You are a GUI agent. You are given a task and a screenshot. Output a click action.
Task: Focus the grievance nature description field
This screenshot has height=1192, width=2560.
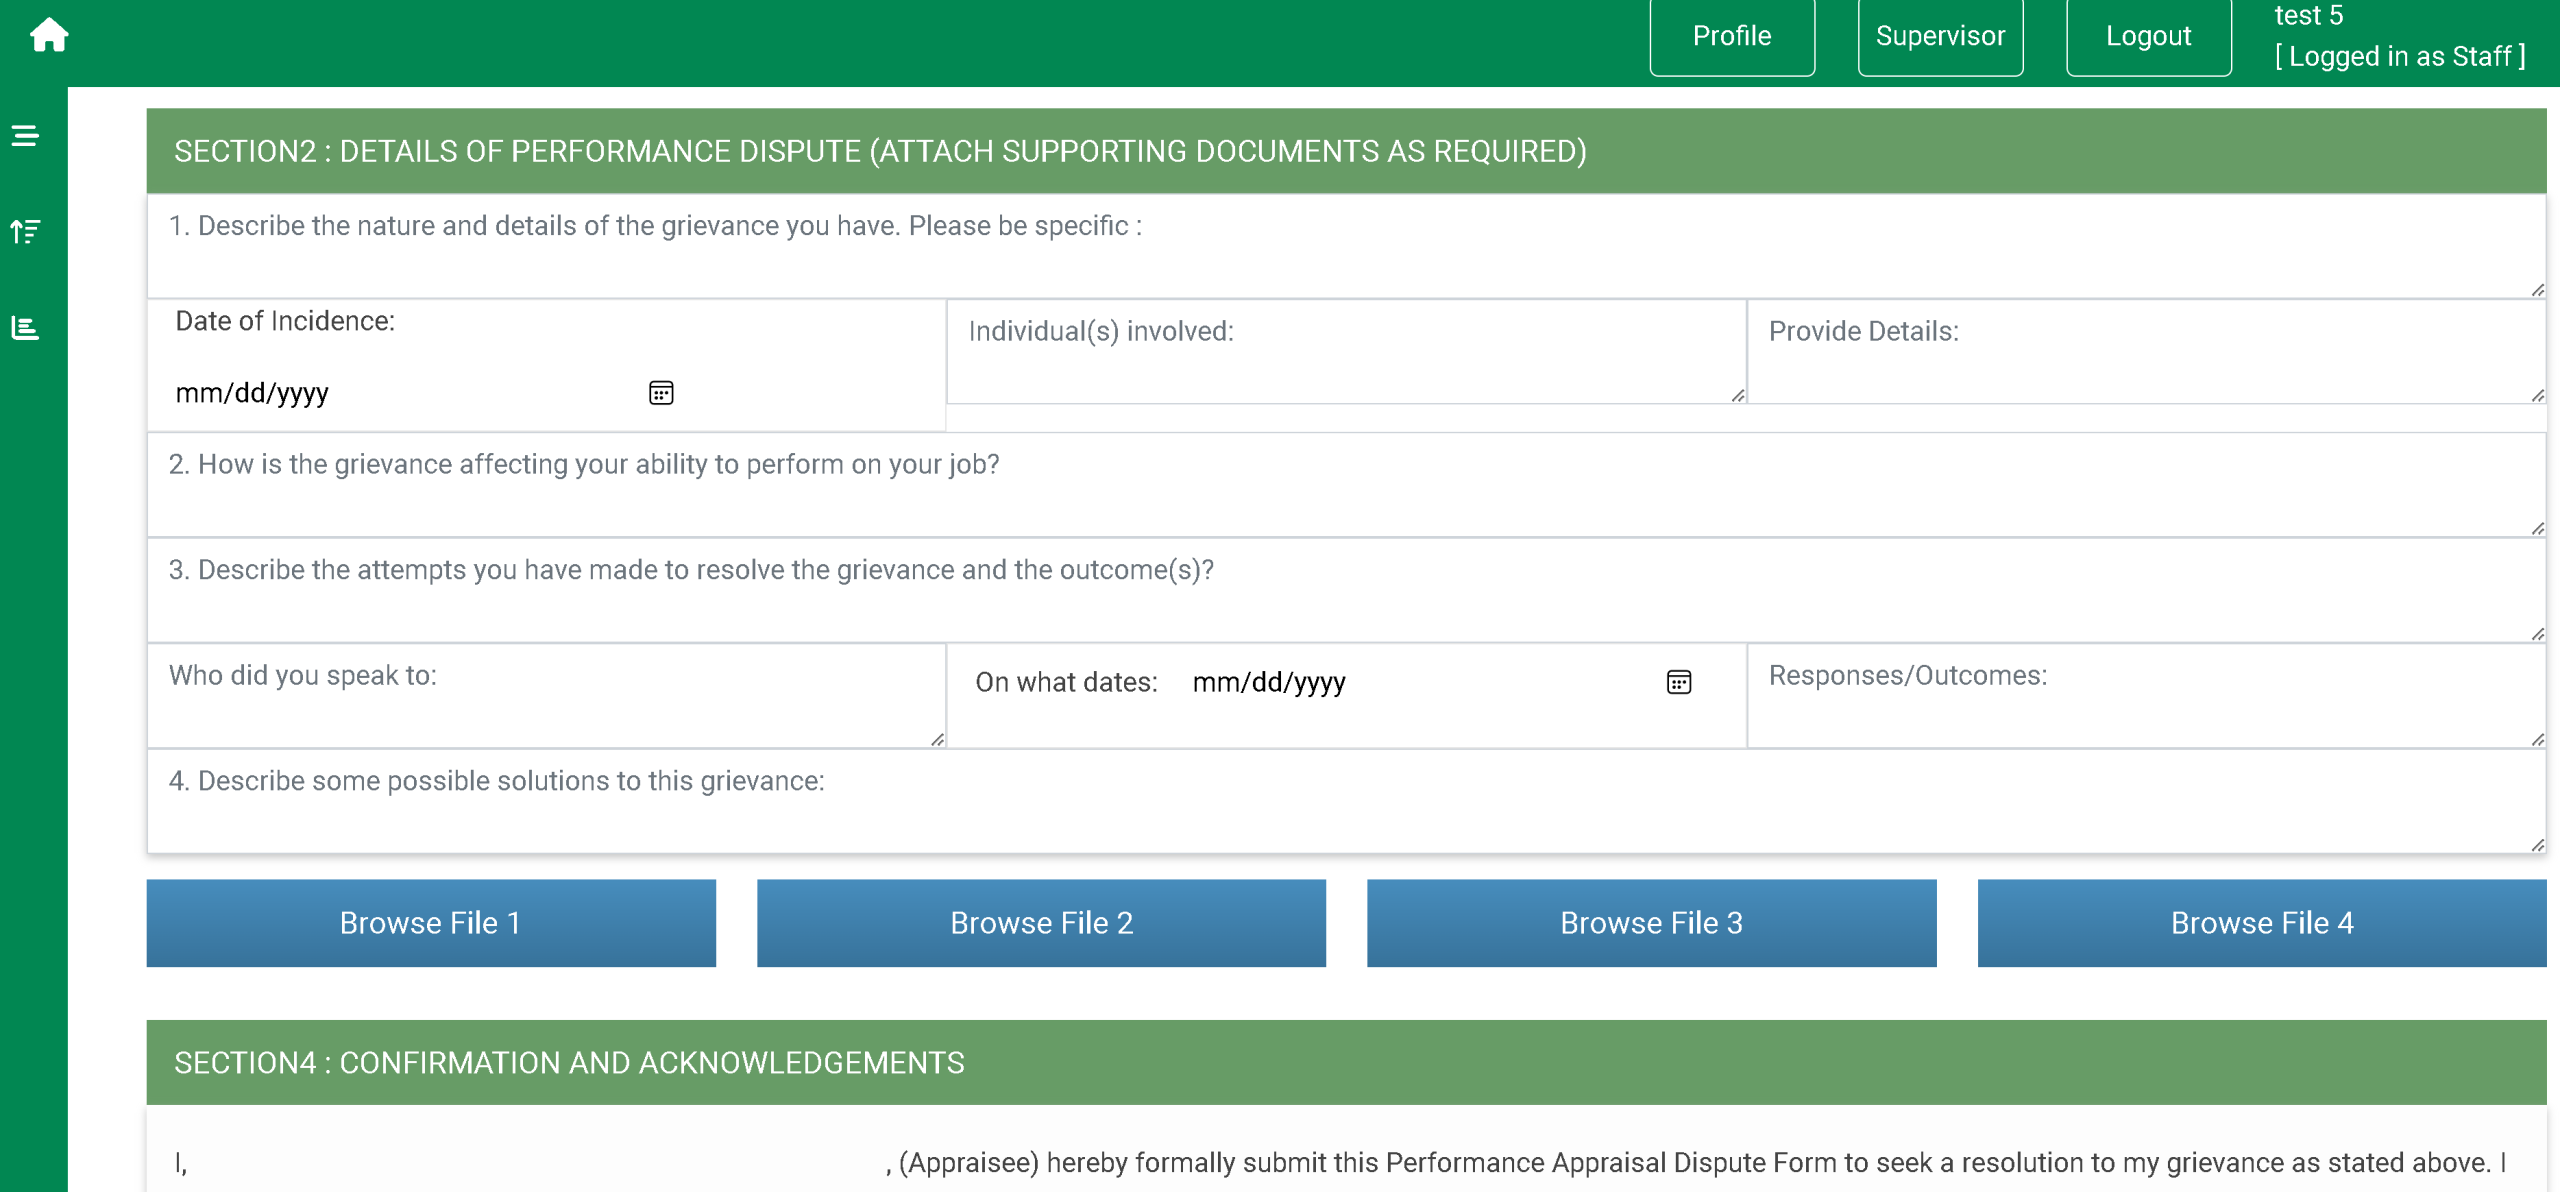click(x=1345, y=246)
